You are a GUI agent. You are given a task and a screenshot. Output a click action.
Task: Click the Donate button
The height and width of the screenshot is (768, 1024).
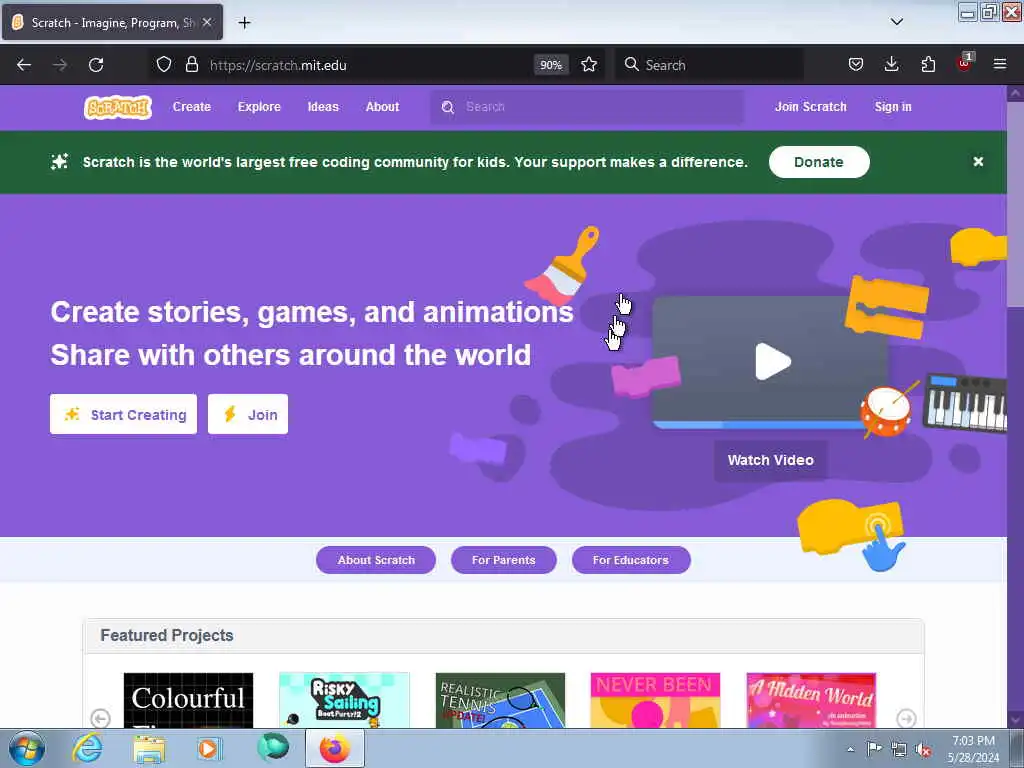819,162
